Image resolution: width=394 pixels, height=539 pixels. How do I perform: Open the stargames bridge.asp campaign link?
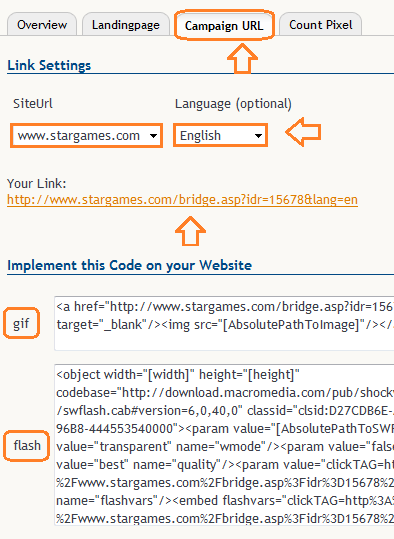[182, 200]
